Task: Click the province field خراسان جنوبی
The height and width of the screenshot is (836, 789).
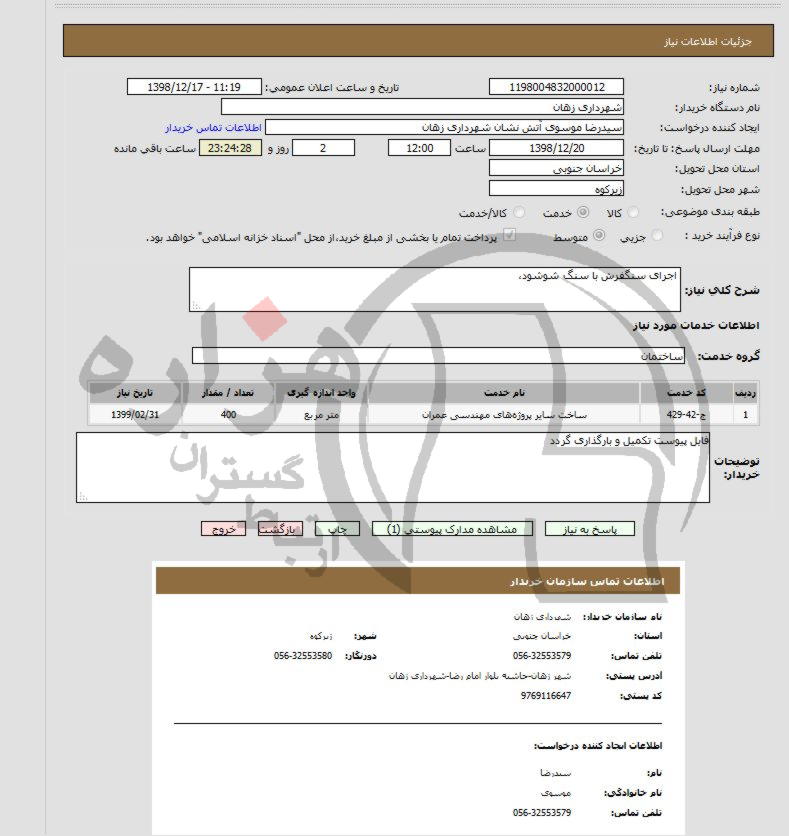Action: tap(556, 168)
